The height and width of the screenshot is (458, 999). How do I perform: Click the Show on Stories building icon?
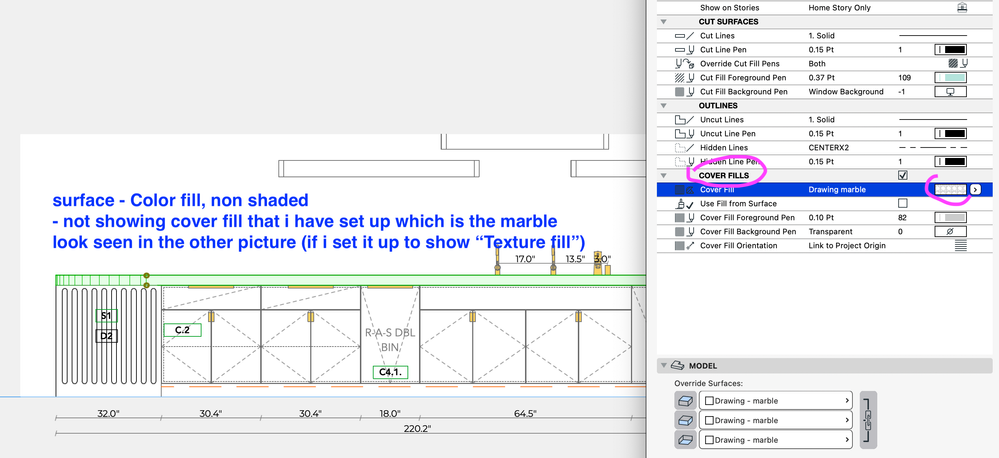click(962, 8)
